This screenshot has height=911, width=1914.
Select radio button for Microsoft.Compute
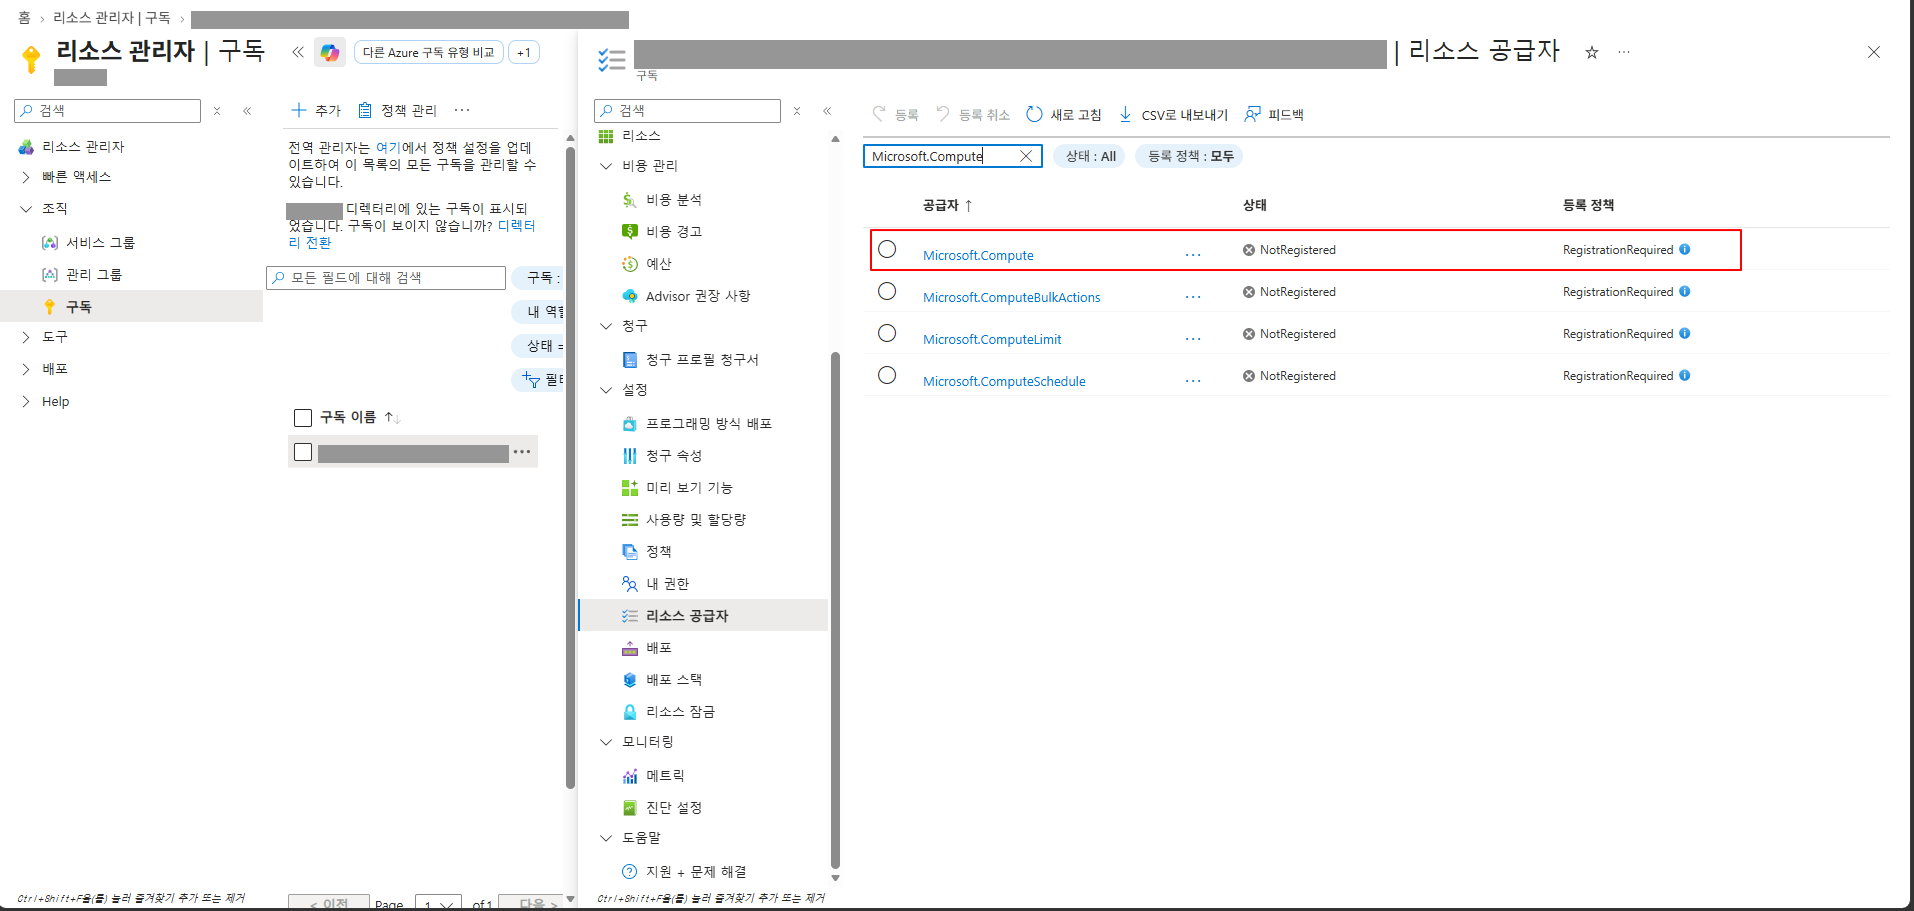click(887, 249)
